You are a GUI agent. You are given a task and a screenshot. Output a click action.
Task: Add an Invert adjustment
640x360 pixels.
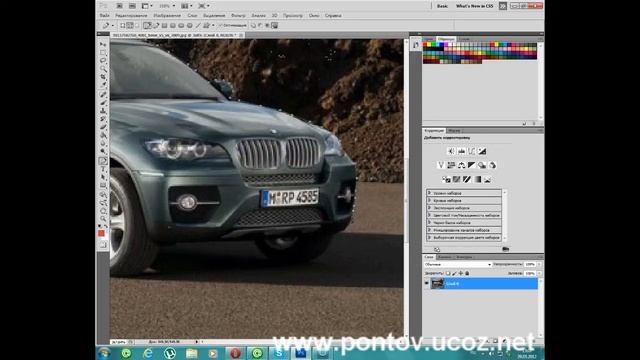coord(447,180)
